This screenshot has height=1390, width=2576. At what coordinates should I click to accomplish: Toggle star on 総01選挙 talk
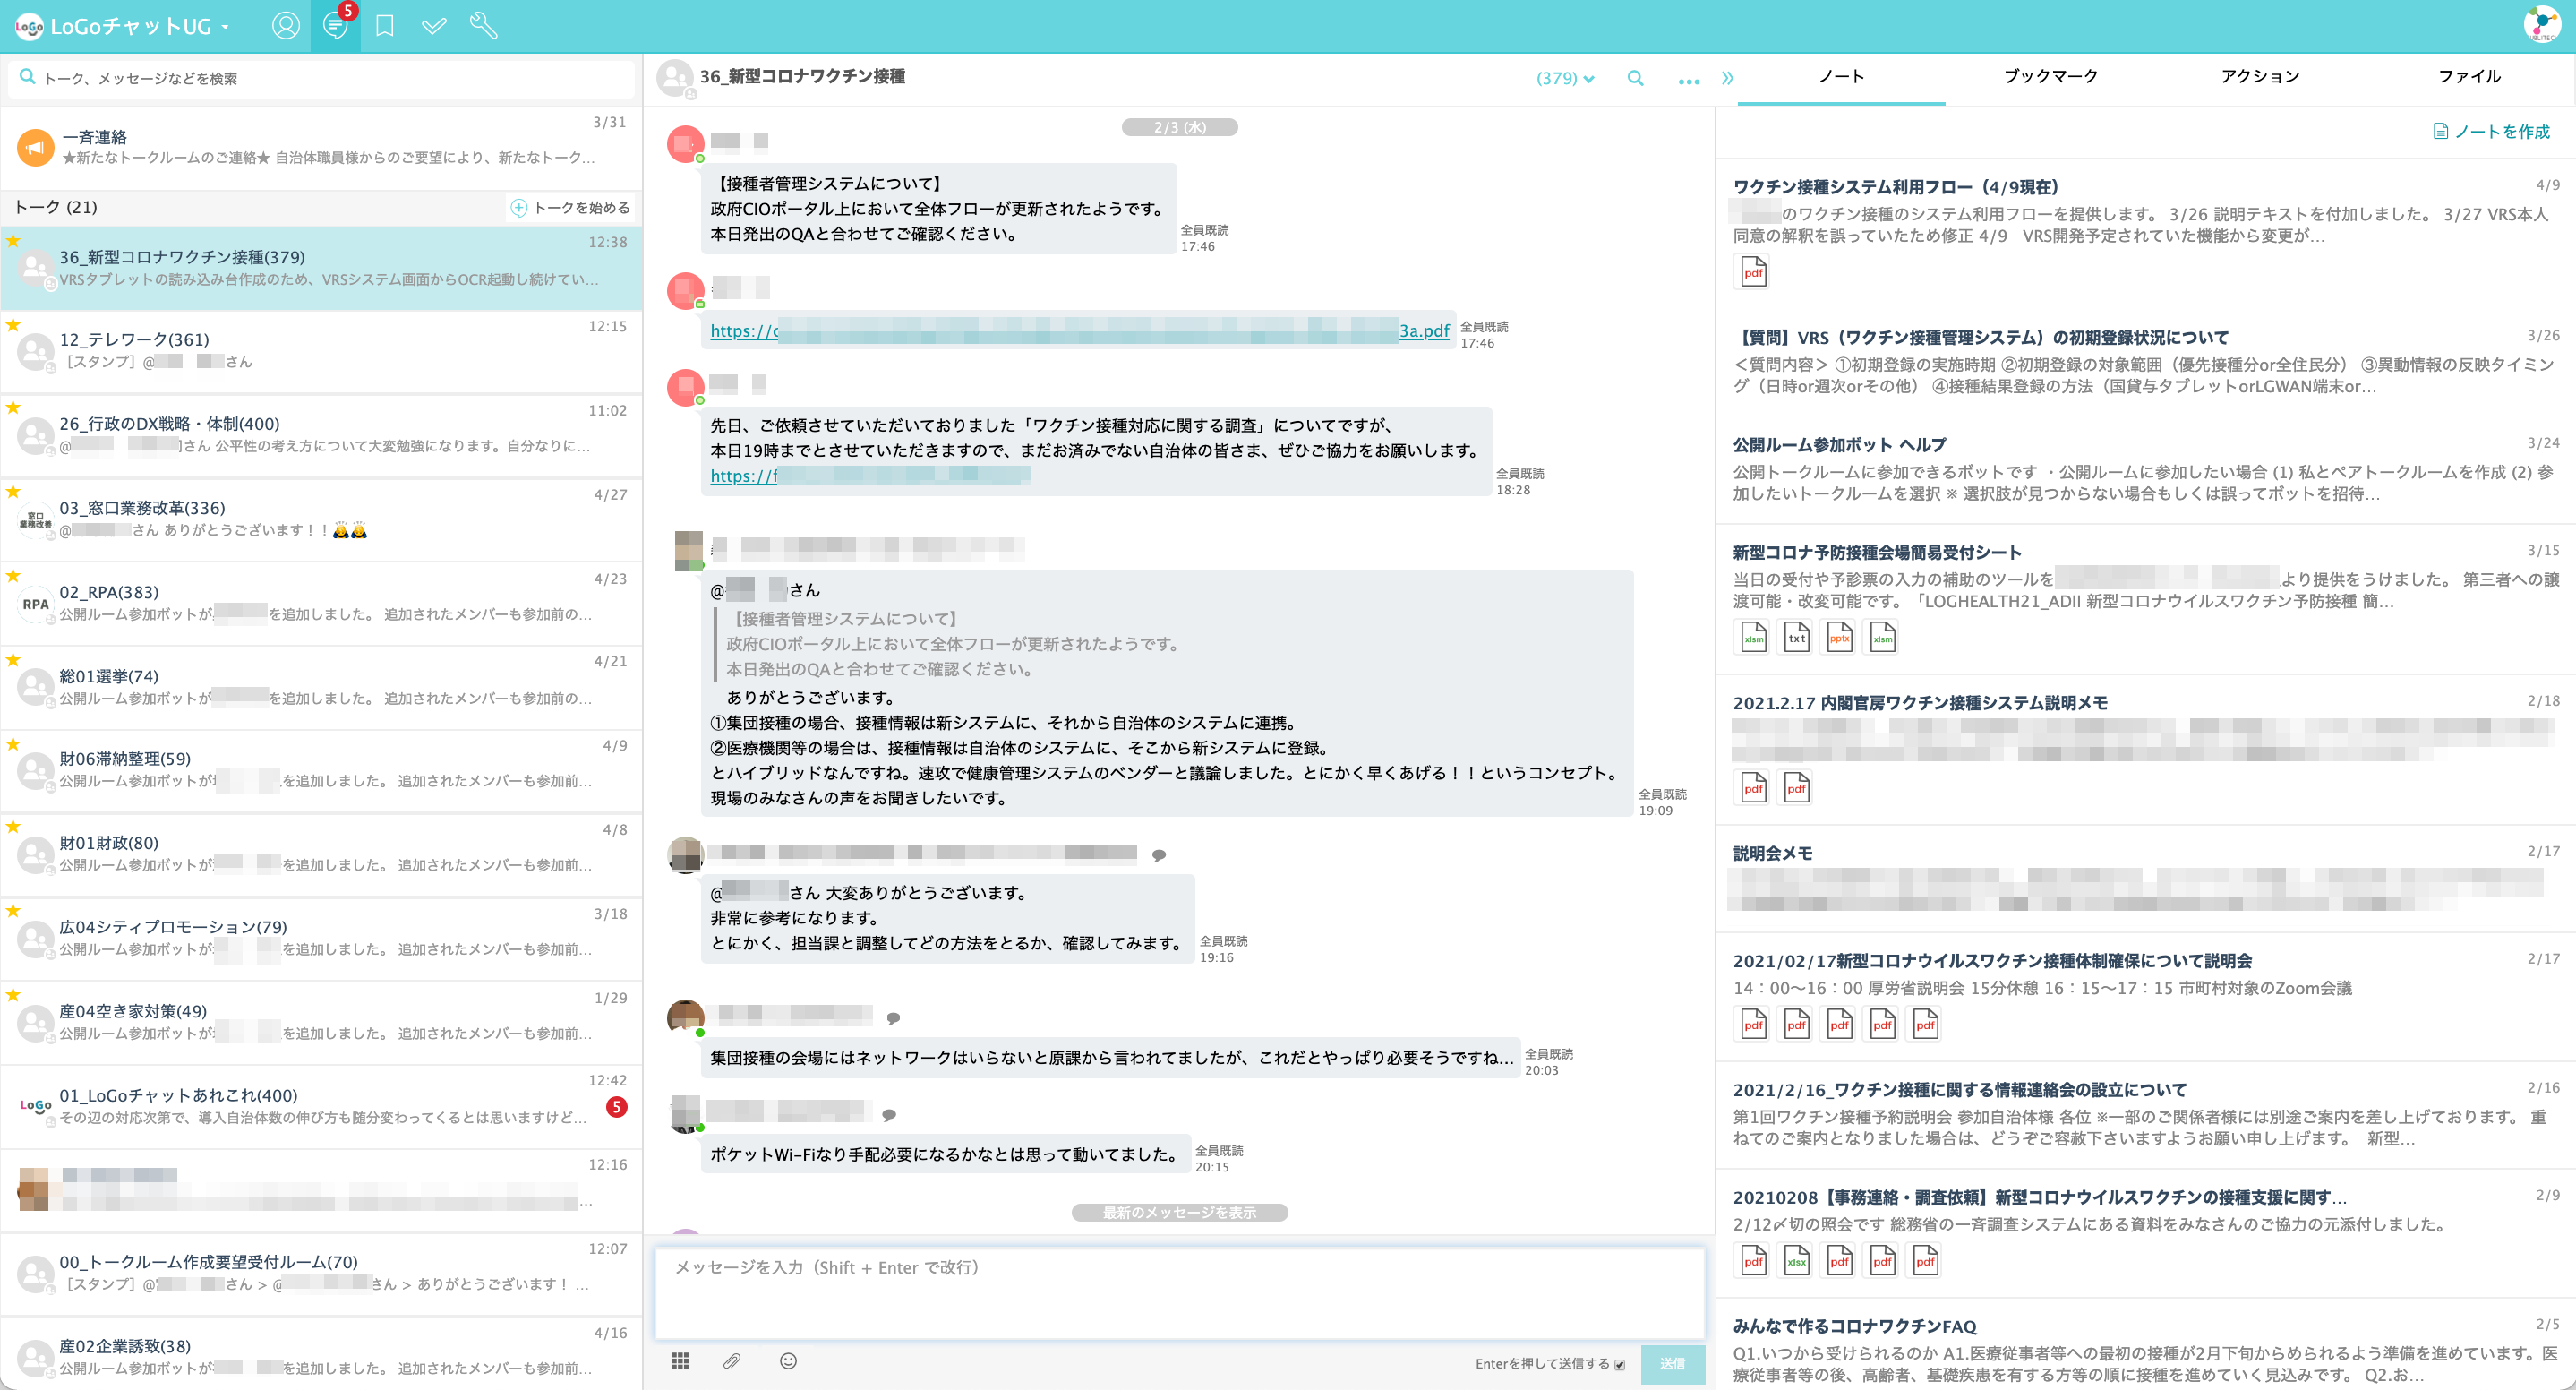[13, 659]
